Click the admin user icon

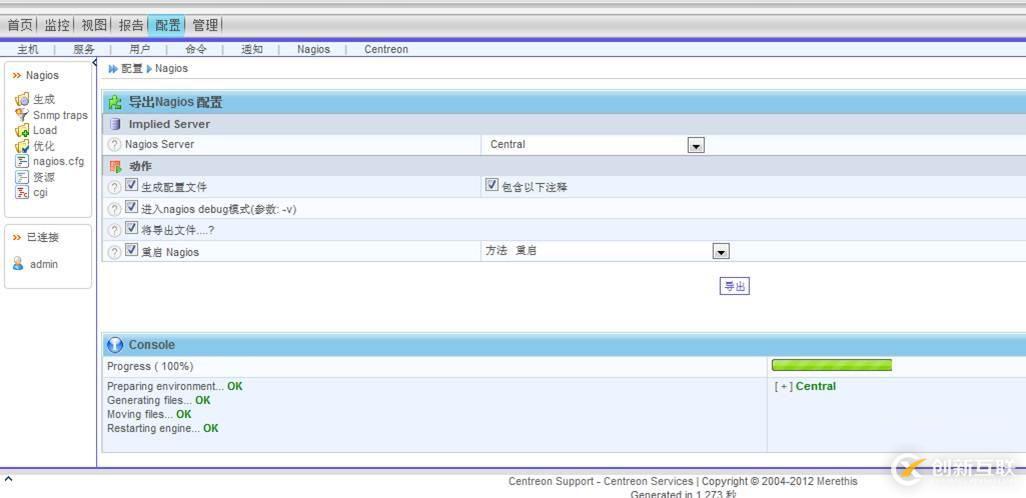pyautogui.click(x=18, y=264)
